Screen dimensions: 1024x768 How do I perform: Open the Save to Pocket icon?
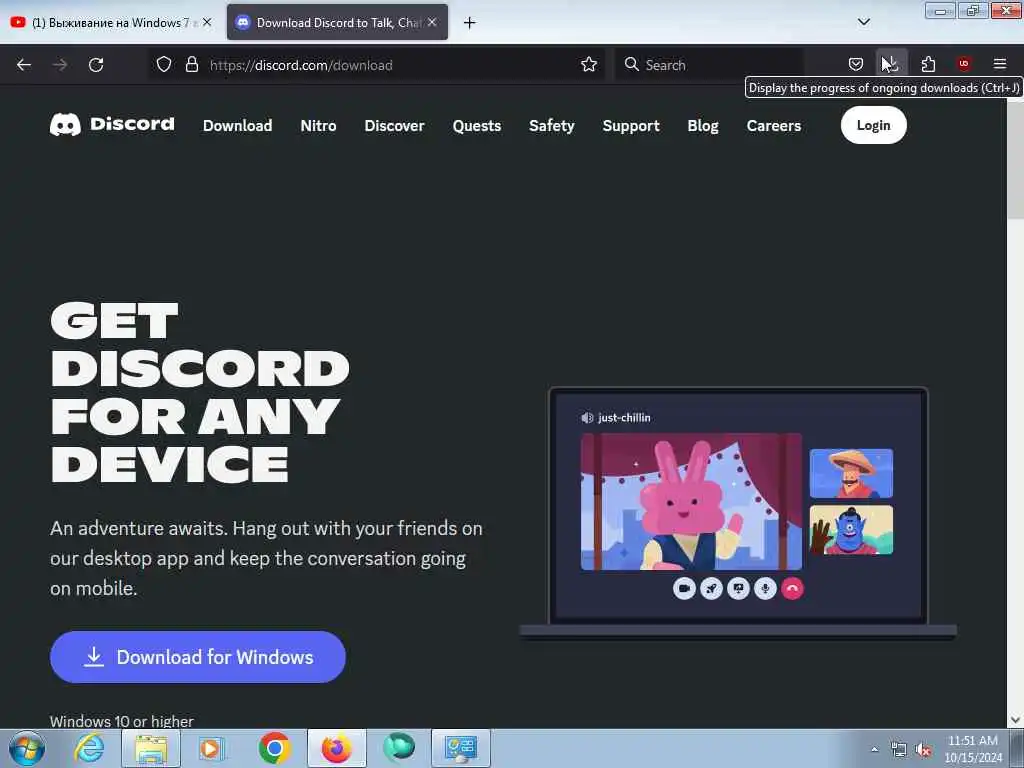coord(856,65)
